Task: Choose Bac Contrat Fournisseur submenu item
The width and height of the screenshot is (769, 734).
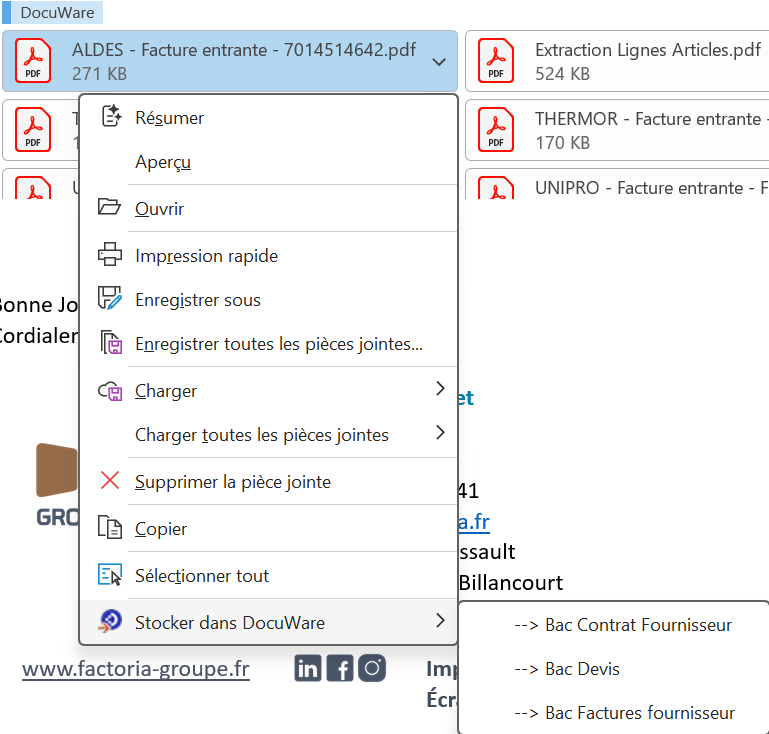Action: pyautogui.click(x=615, y=625)
